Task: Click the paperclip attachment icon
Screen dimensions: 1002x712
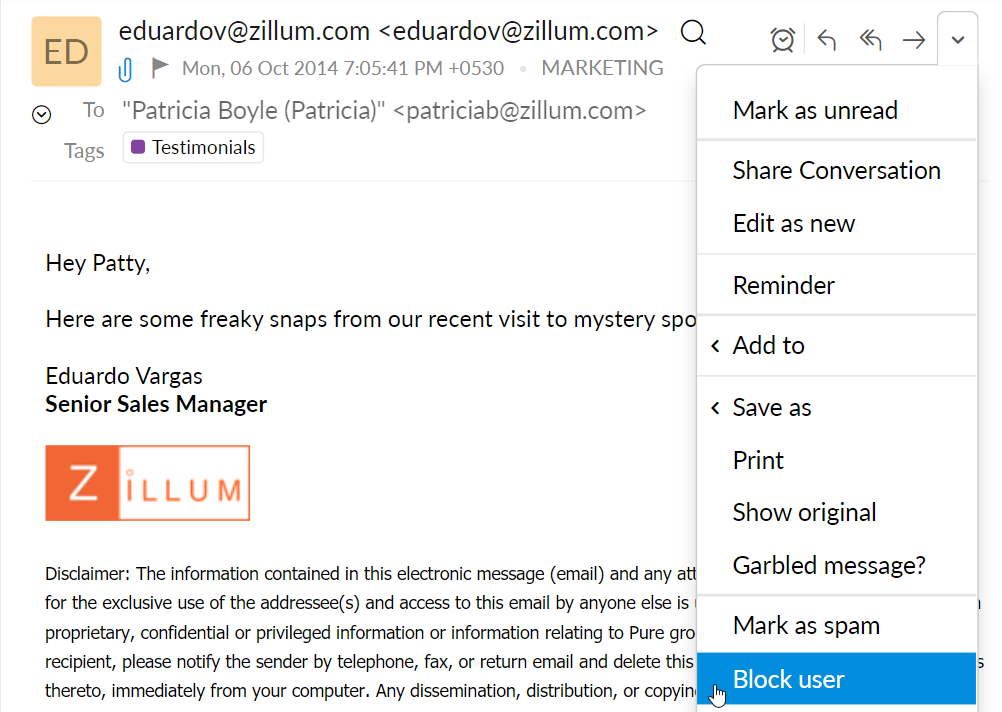Action: (126, 69)
